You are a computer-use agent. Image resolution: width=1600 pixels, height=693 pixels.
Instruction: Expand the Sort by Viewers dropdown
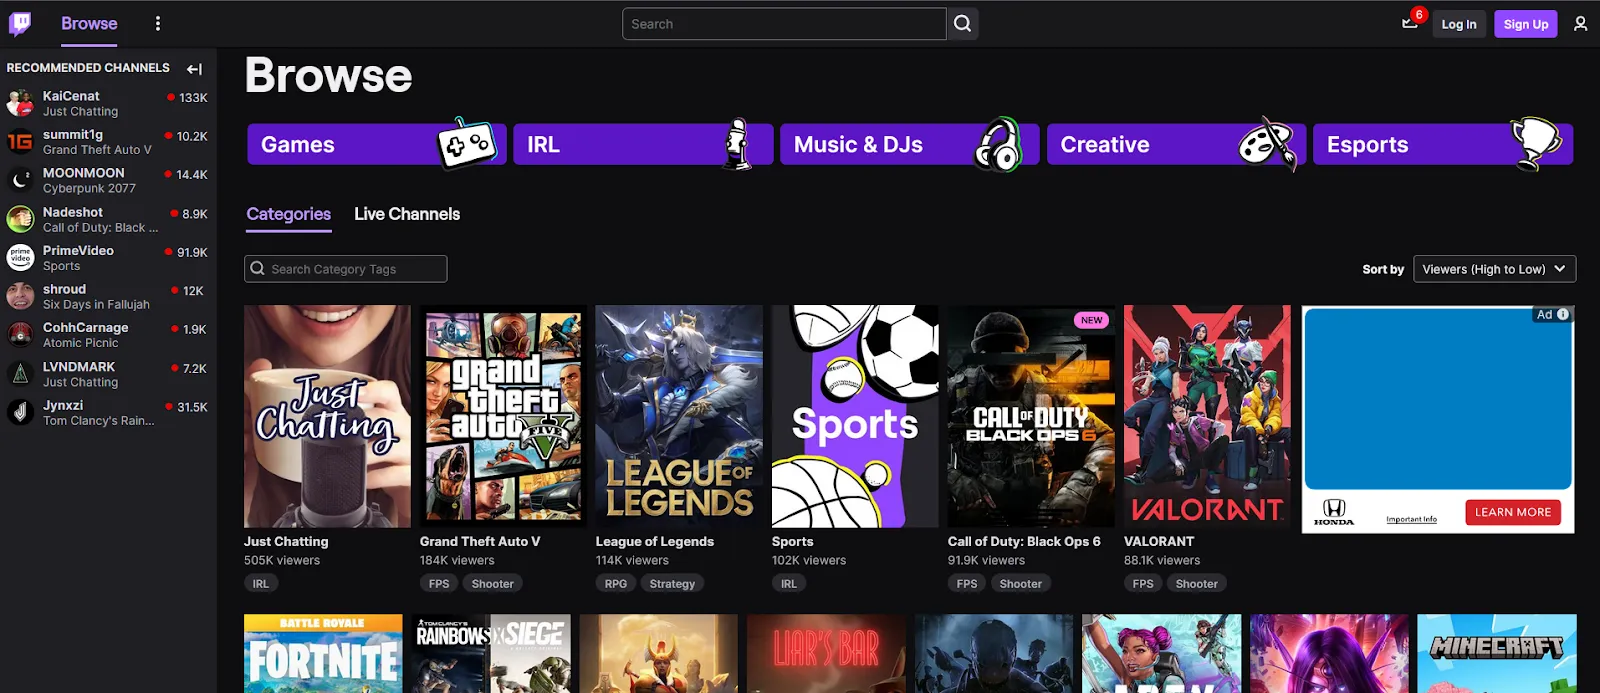(1494, 269)
